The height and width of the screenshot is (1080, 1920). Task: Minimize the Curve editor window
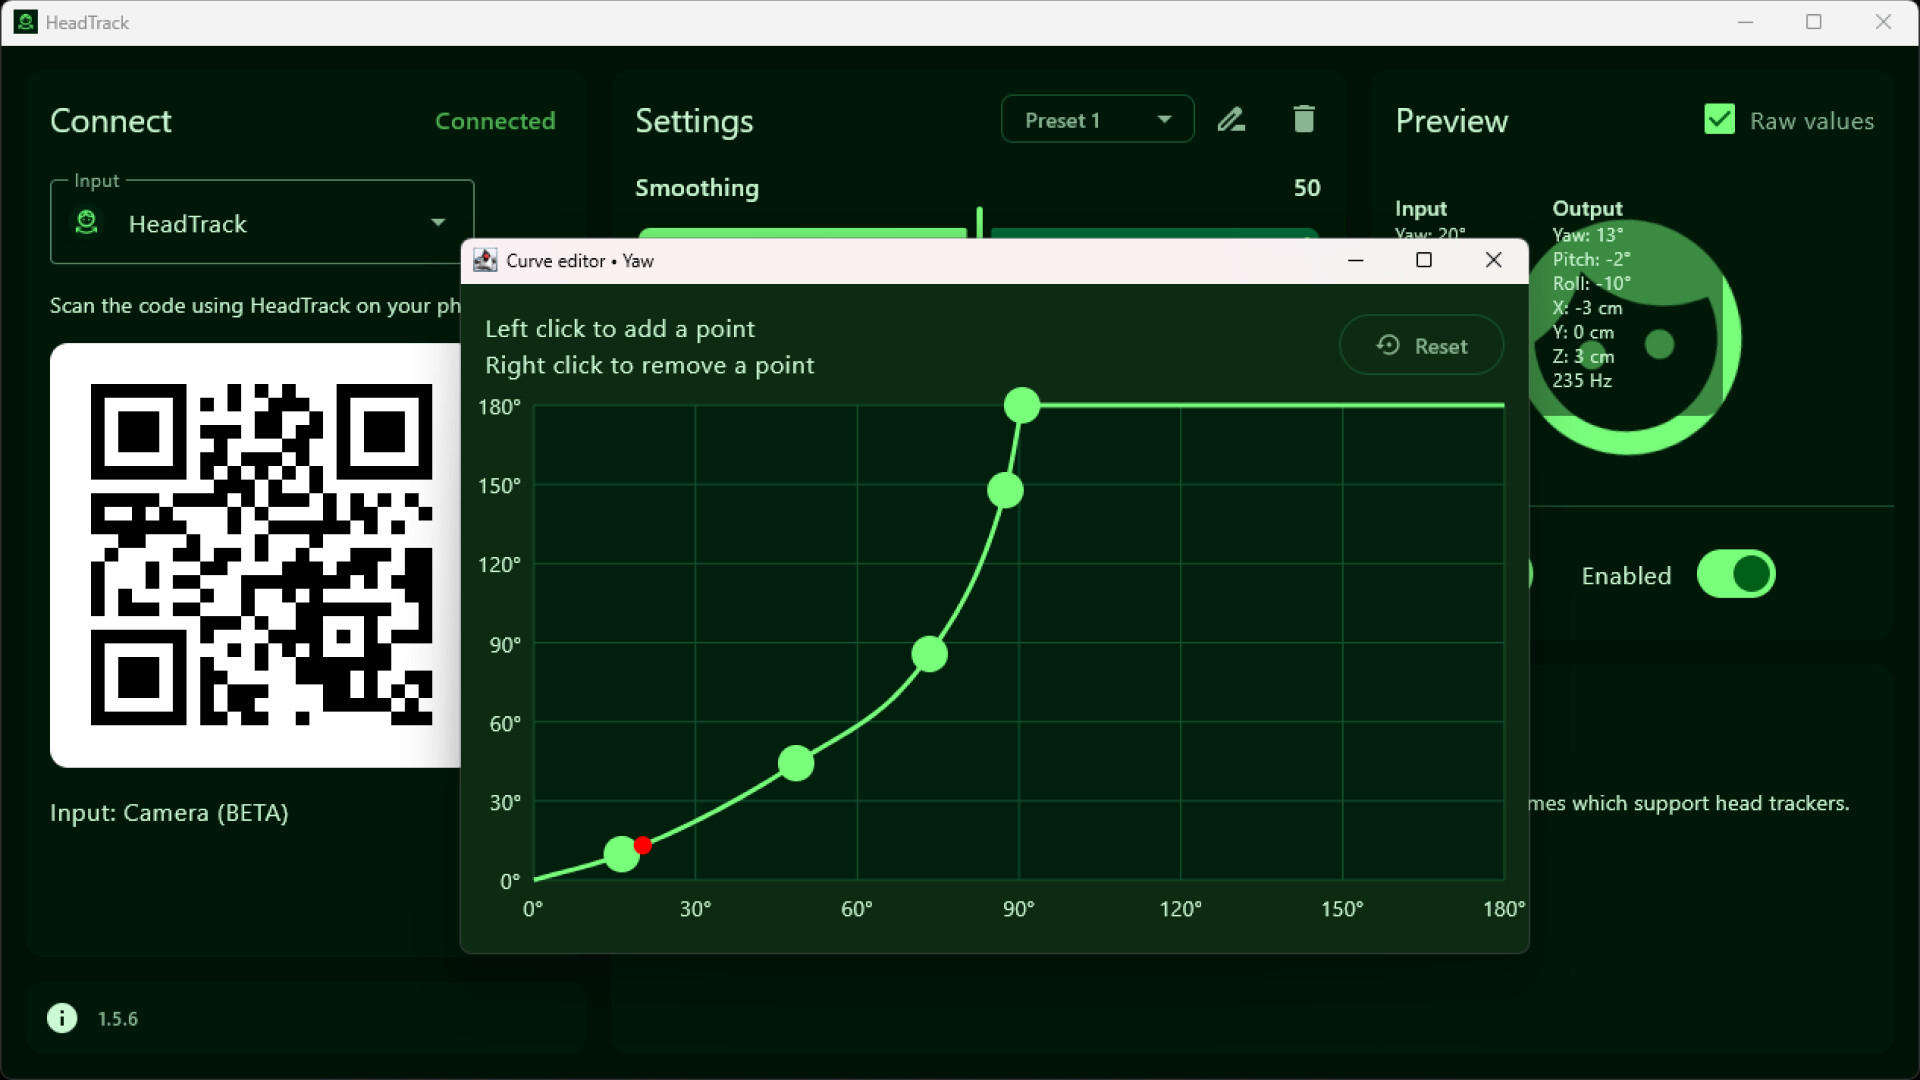[x=1355, y=260]
